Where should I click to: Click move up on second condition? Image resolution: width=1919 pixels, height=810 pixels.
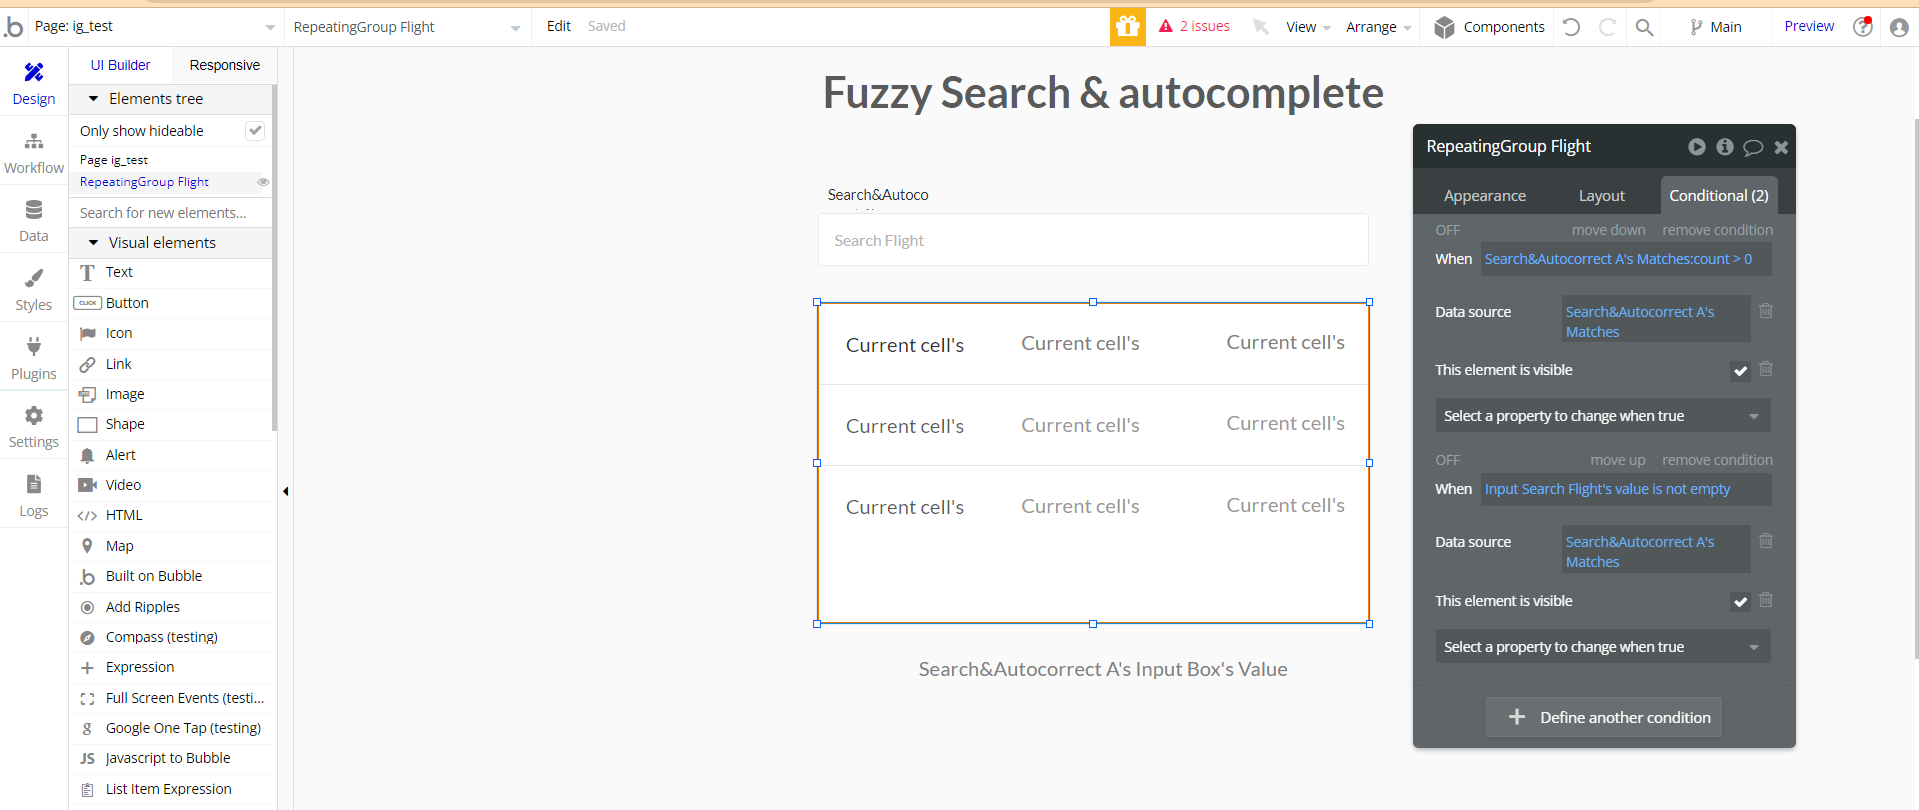click(x=1617, y=460)
